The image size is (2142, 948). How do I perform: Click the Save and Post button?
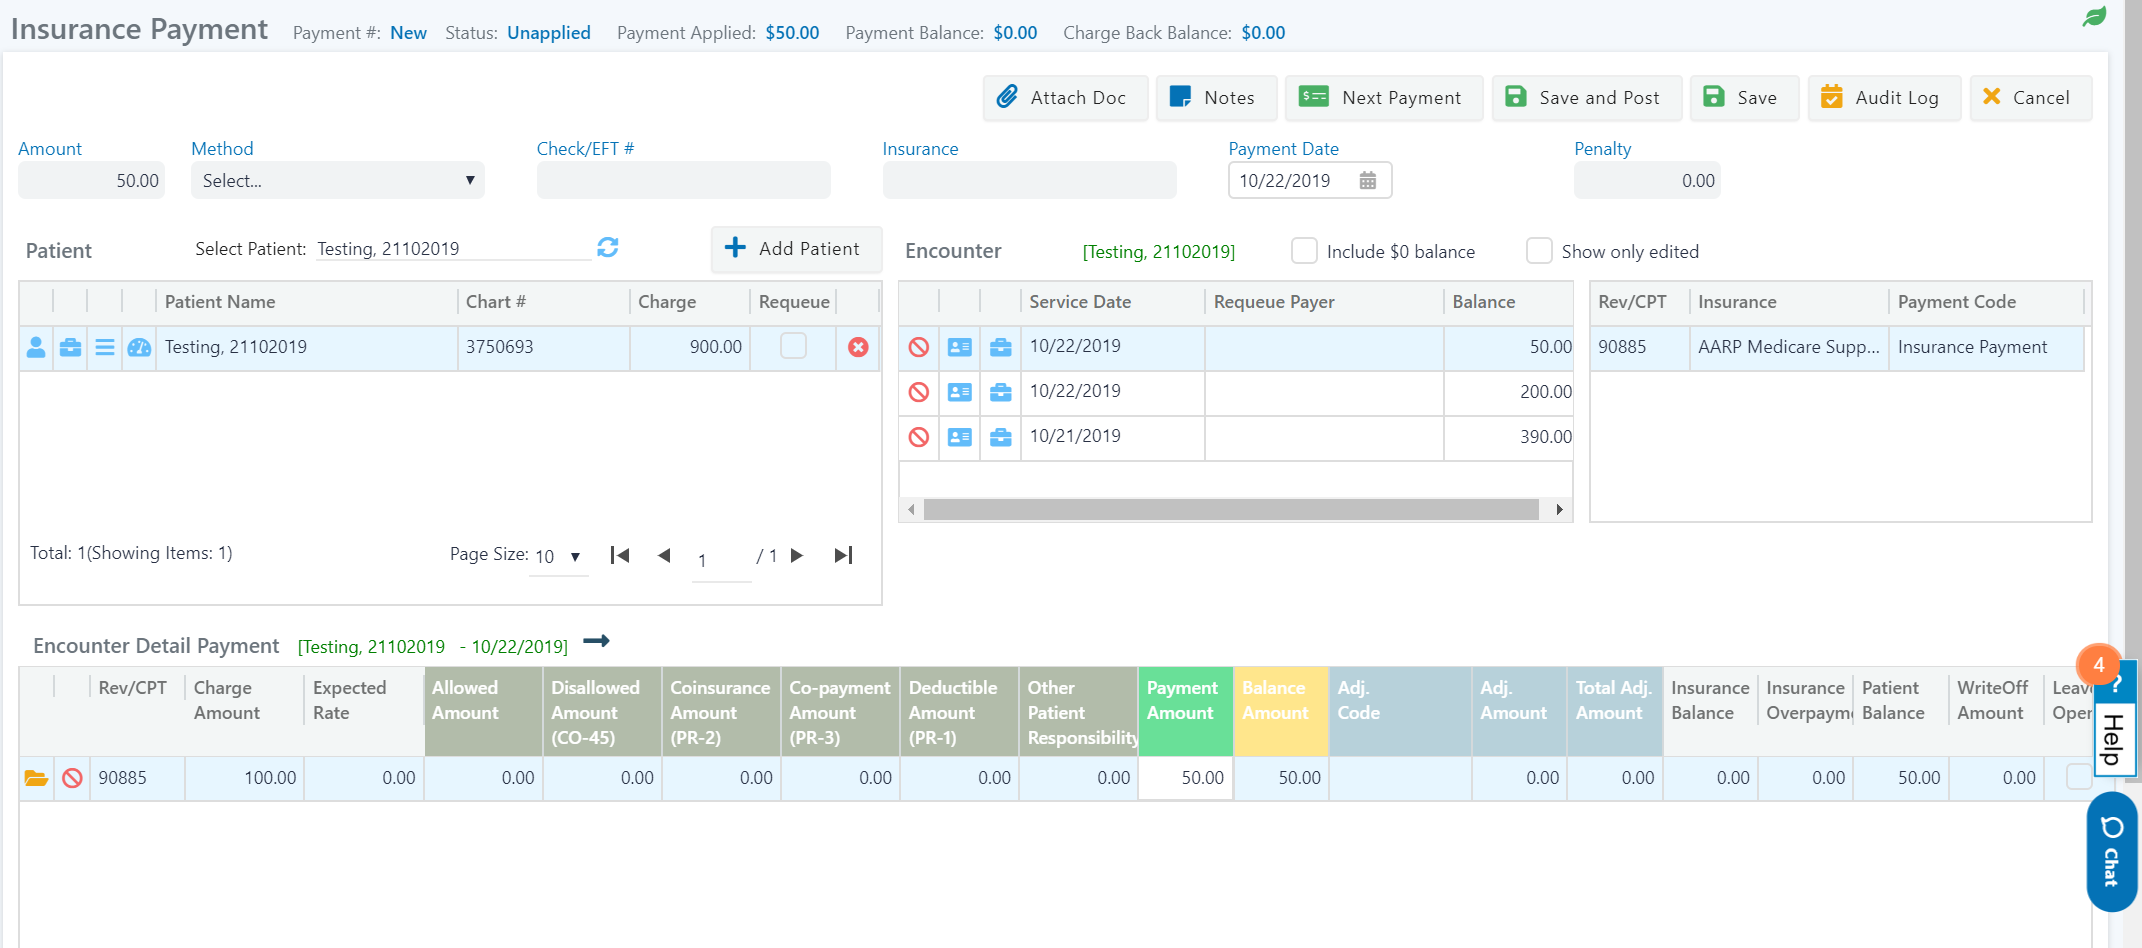click(1586, 98)
